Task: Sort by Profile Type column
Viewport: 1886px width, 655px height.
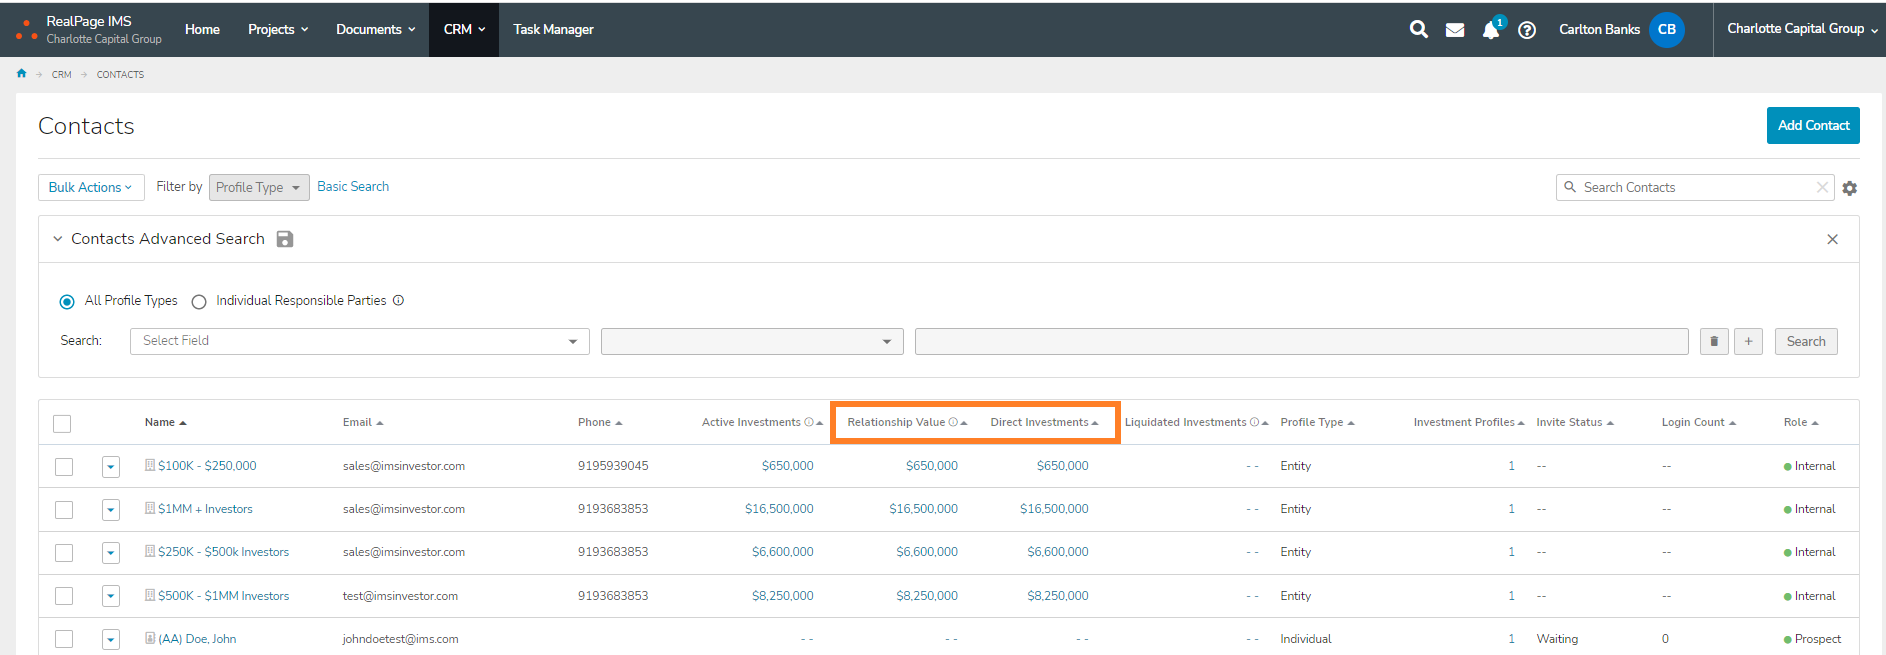Action: tap(1317, 422)
